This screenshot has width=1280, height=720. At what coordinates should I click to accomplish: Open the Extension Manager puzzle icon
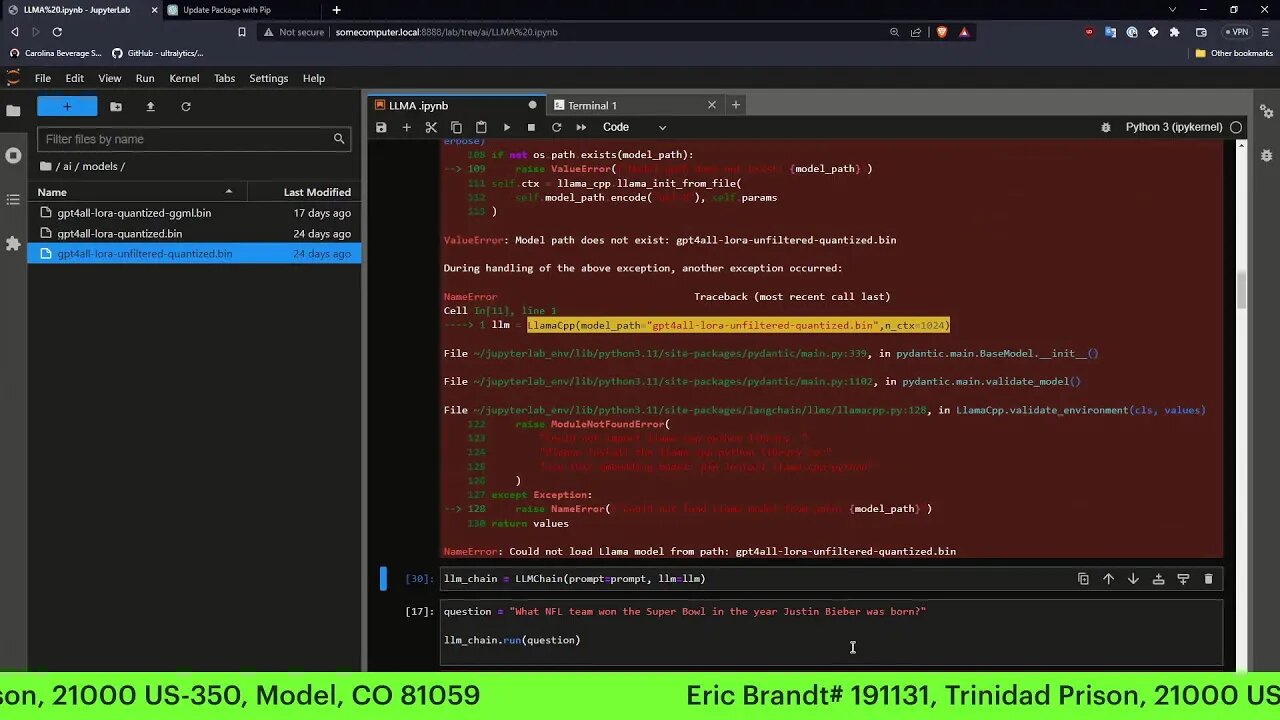(x=13, y=243)
